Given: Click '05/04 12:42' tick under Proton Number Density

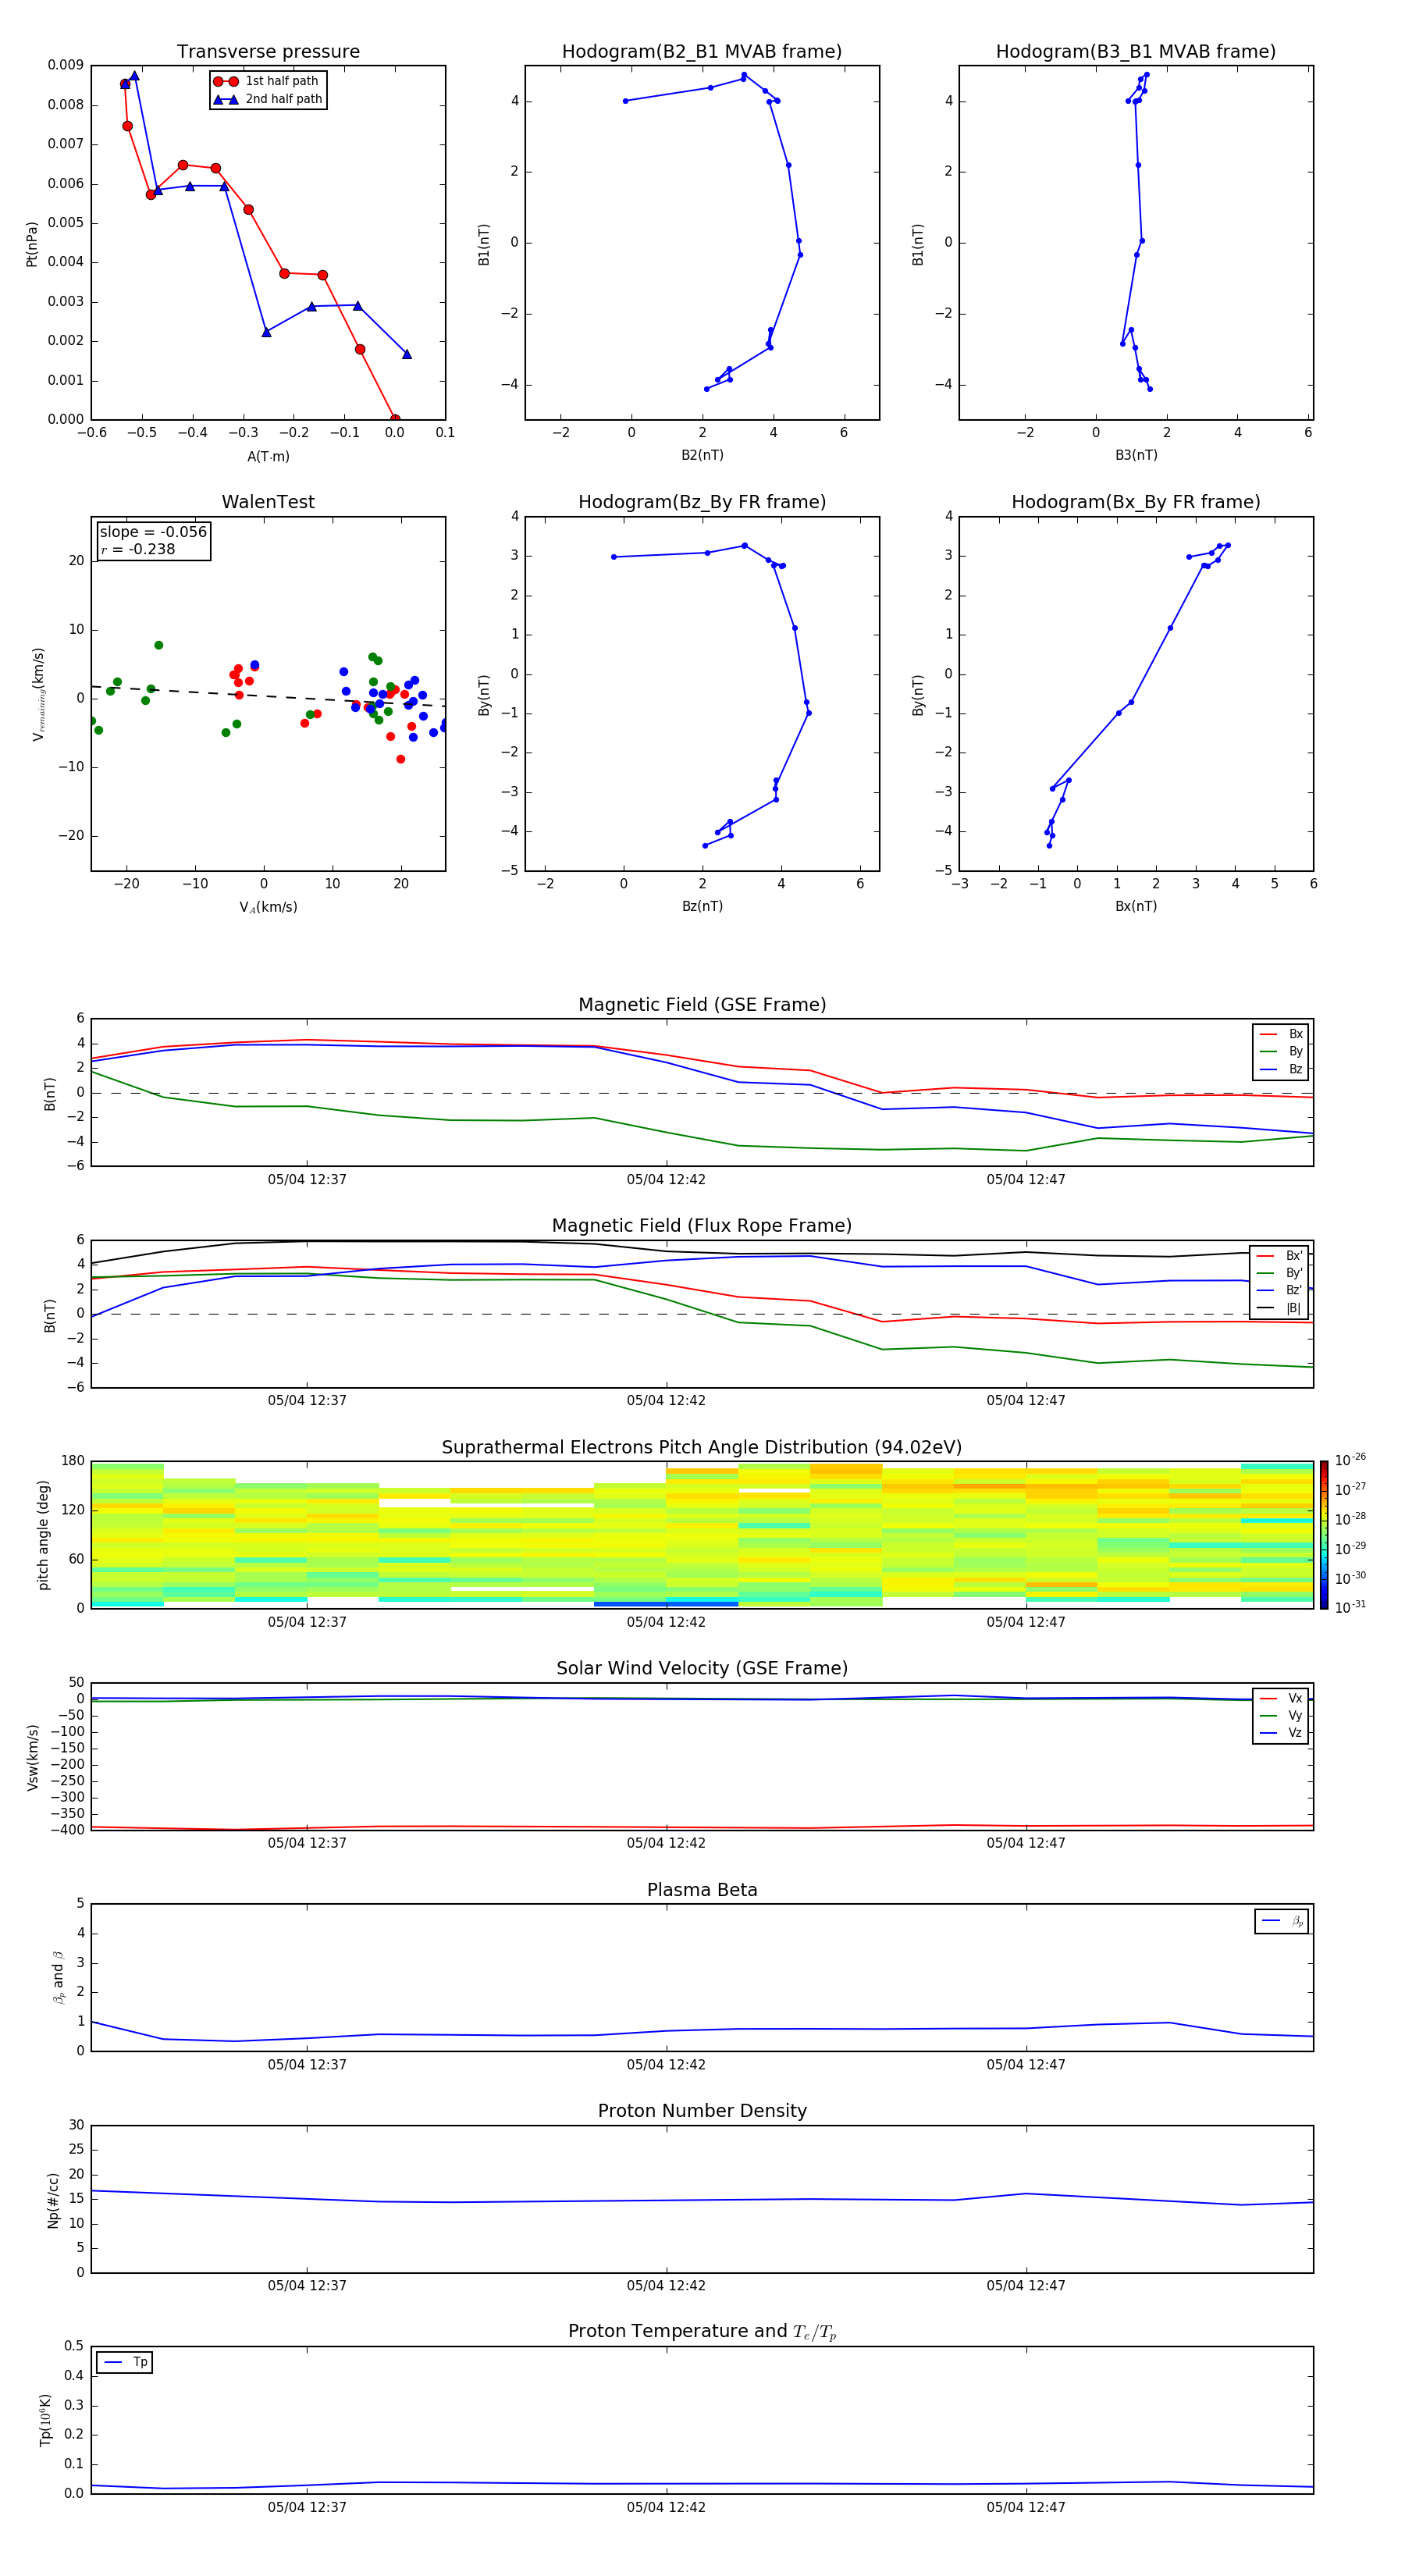Looking at the screenshot, I should 666,2285.
